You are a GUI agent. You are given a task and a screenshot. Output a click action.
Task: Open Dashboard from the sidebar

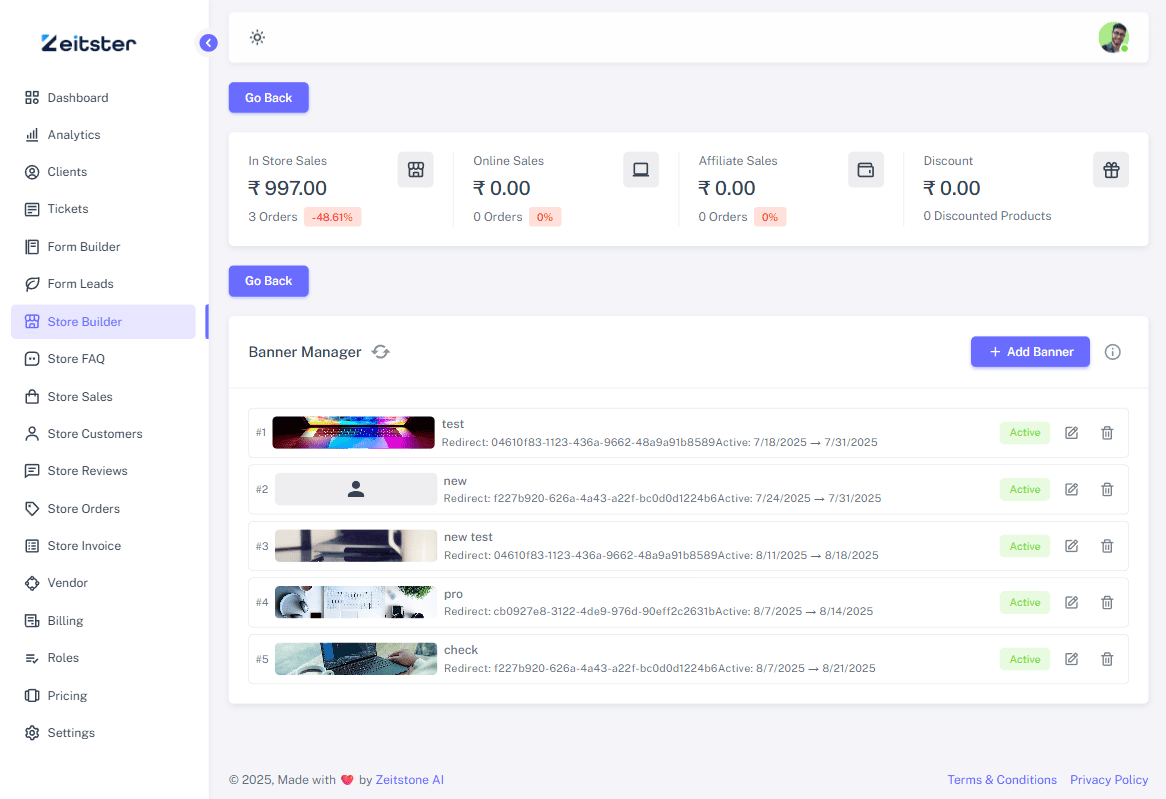coord(103,97)
